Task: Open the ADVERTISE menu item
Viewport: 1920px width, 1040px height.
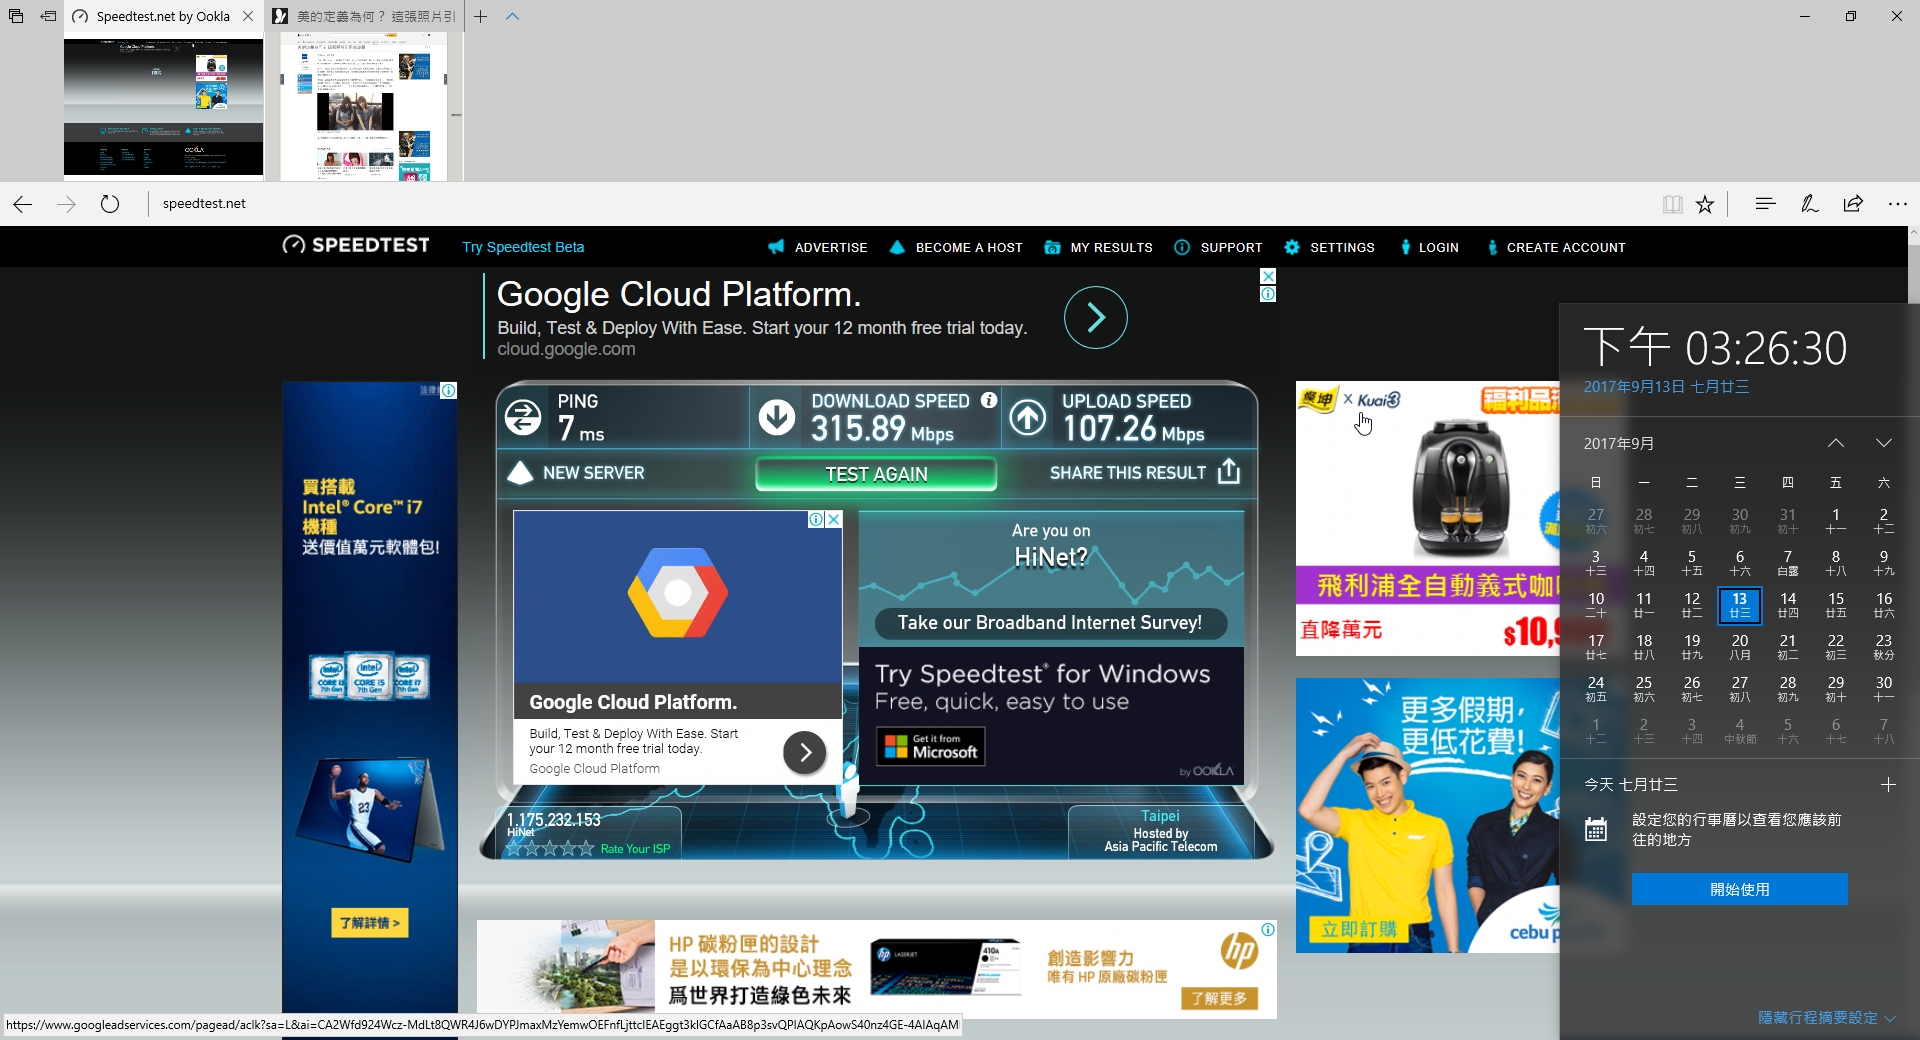Action: (818, 247)
